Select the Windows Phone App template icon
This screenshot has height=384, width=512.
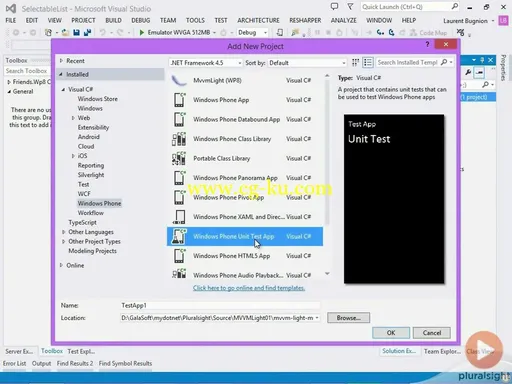click(x=179, y=100)
